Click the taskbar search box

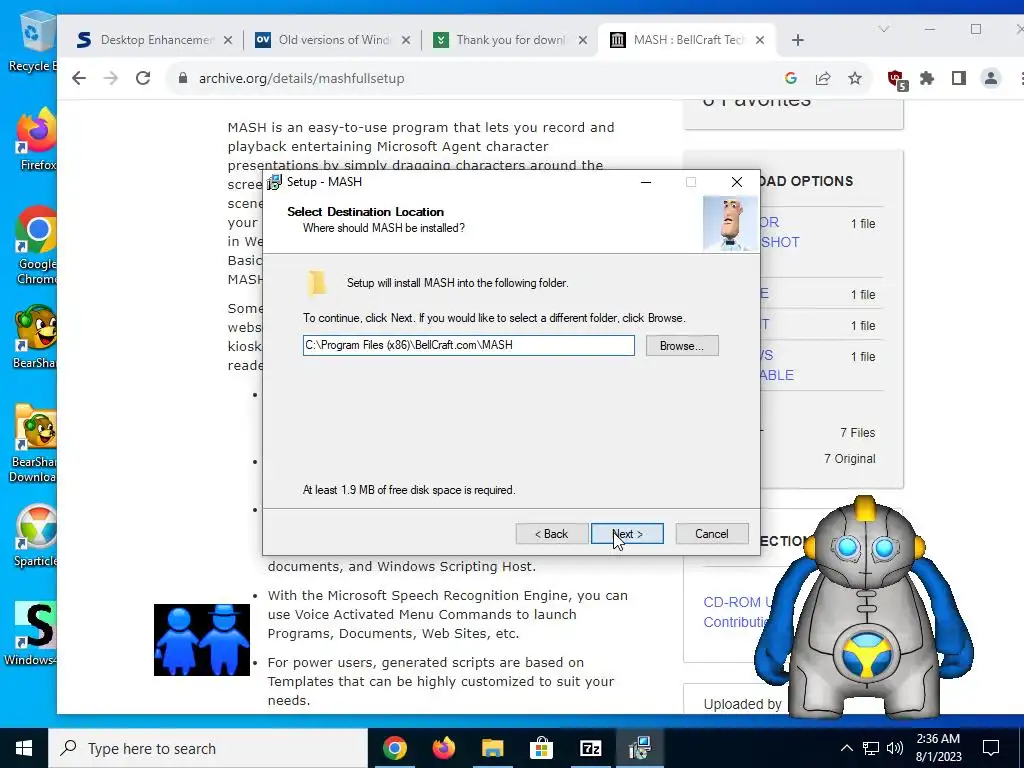(208, 748)
